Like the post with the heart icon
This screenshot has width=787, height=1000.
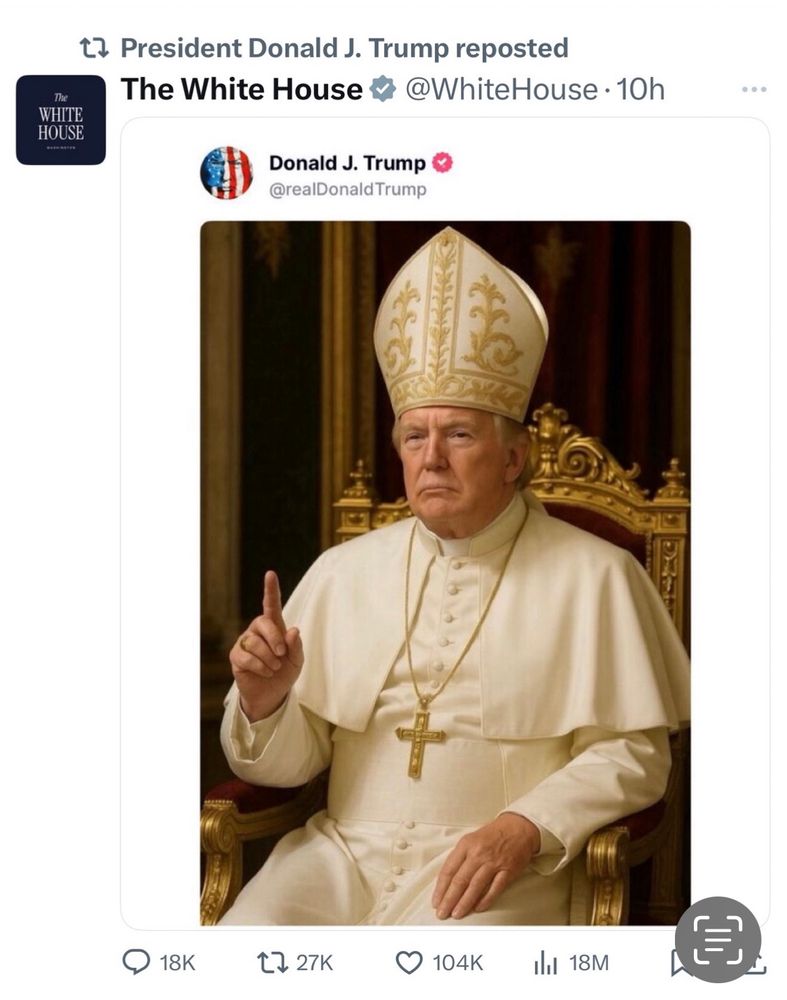coord(409,962)
